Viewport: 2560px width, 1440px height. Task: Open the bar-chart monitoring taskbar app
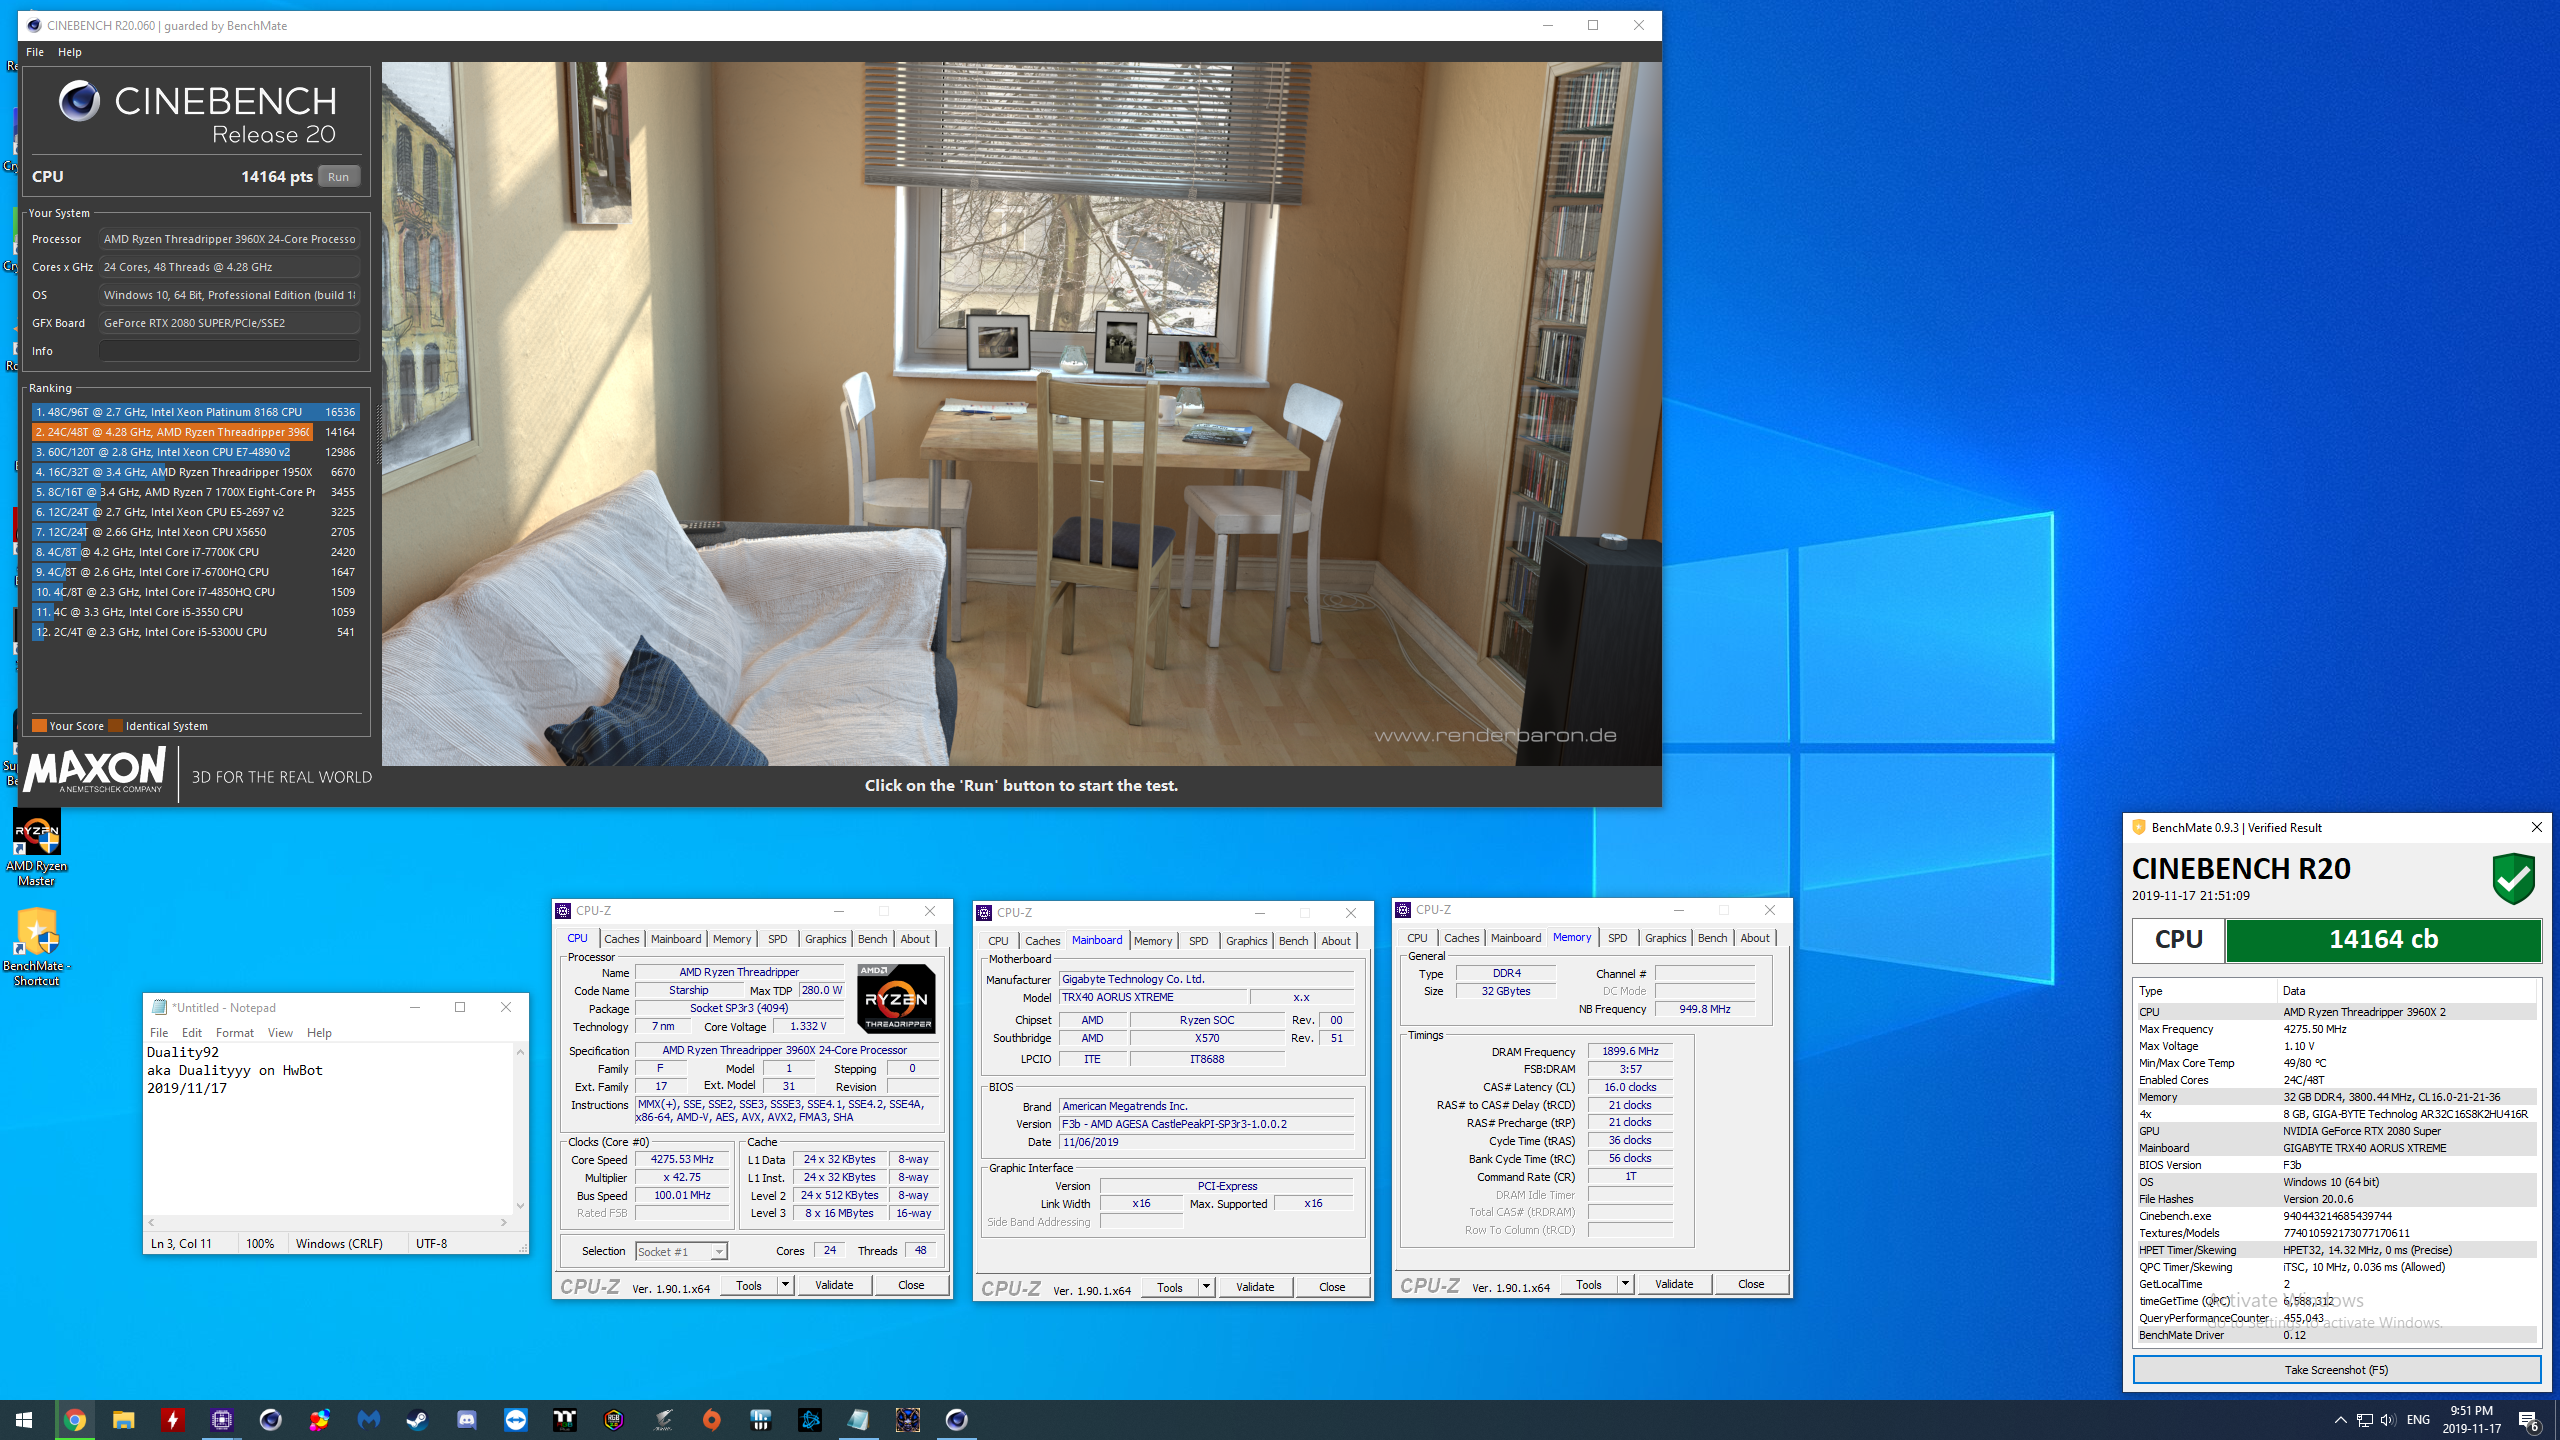pyautogui.click(x=761, y=1419)
